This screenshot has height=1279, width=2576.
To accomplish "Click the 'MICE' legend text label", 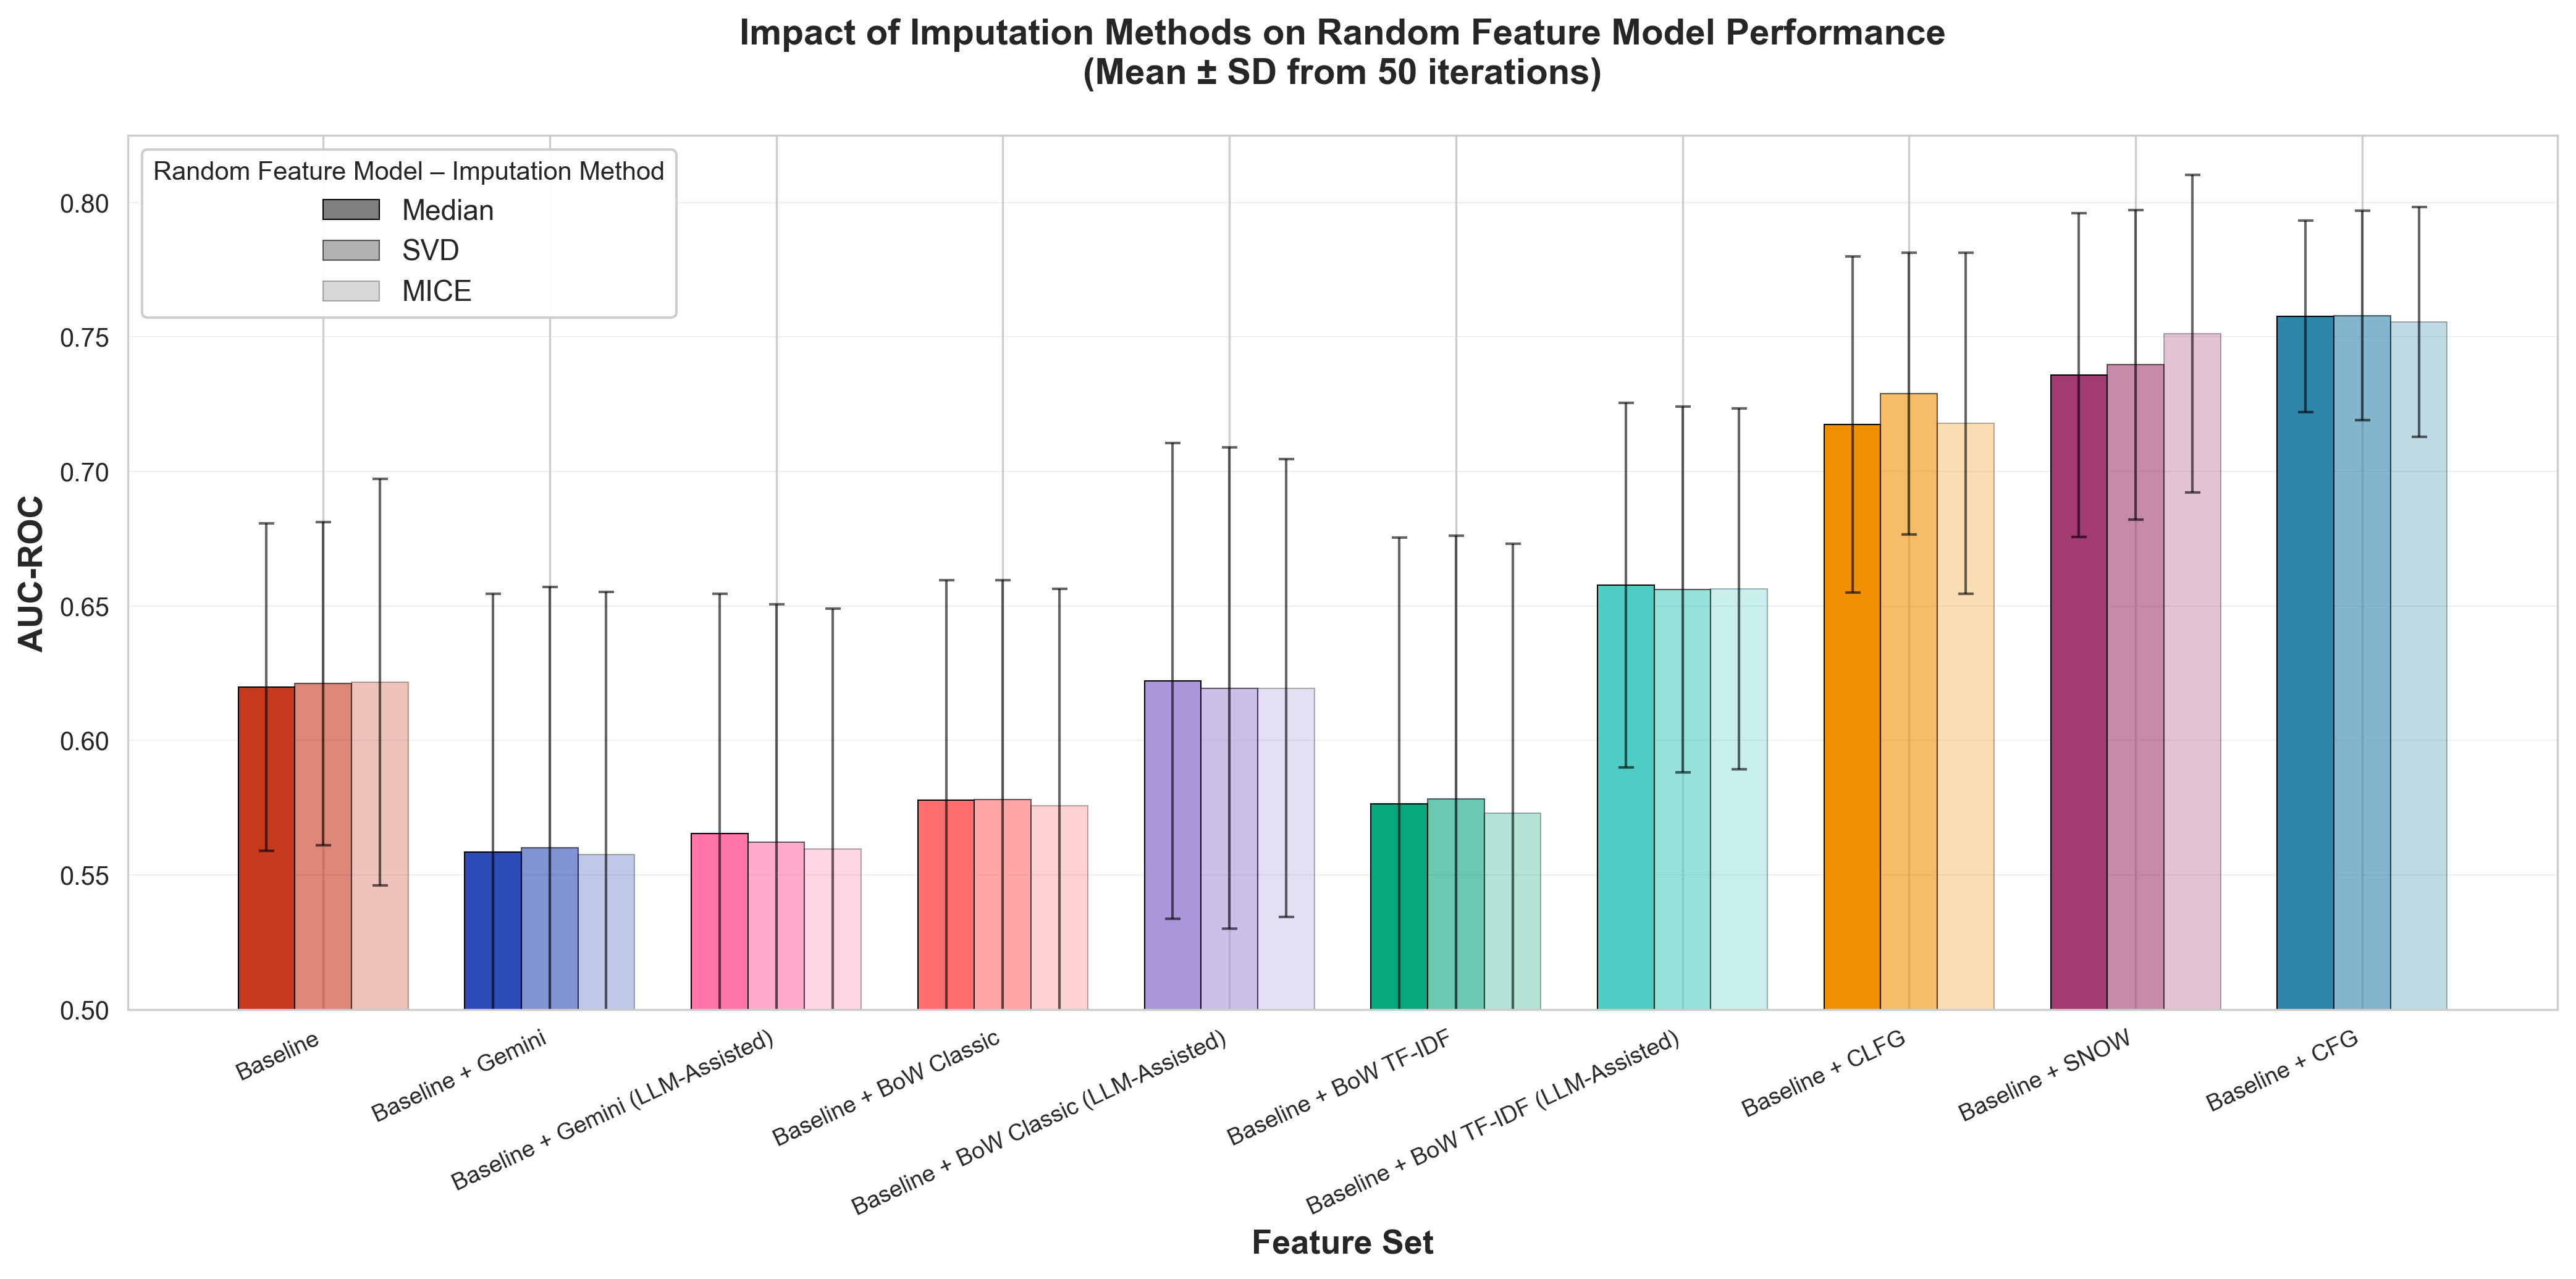I will pos(436,291).
